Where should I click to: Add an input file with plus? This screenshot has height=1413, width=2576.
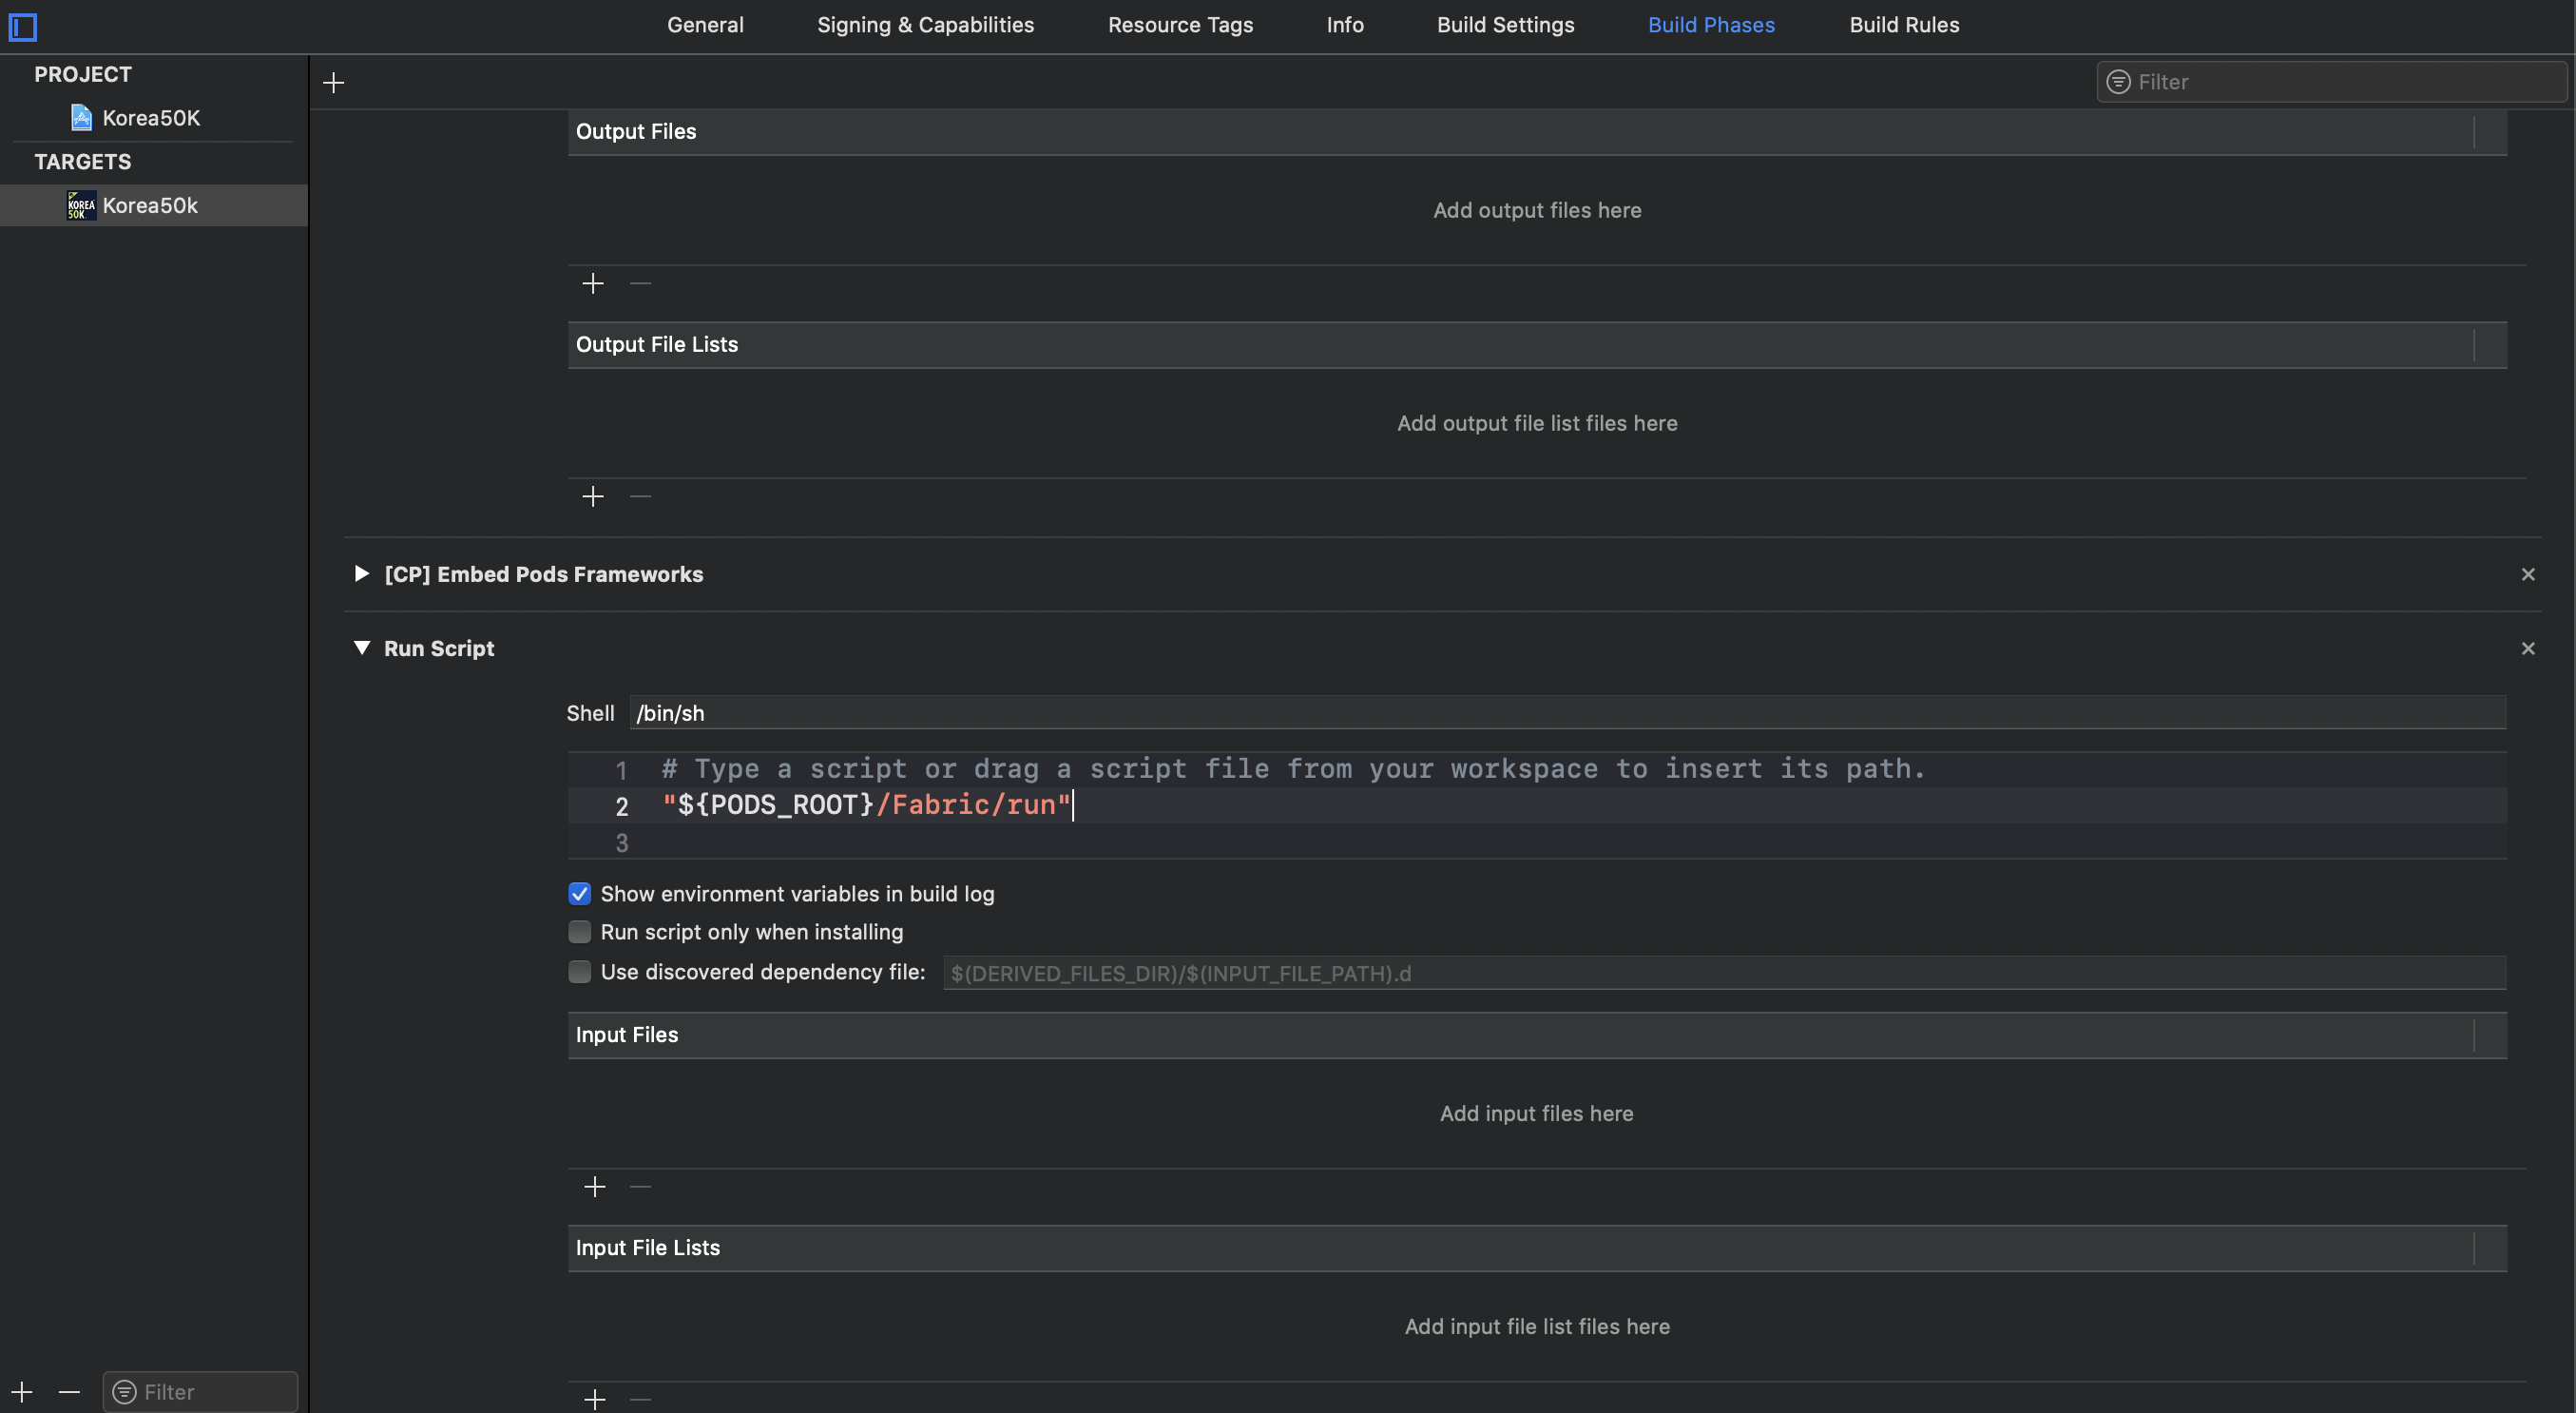[x=595, y=1187]
